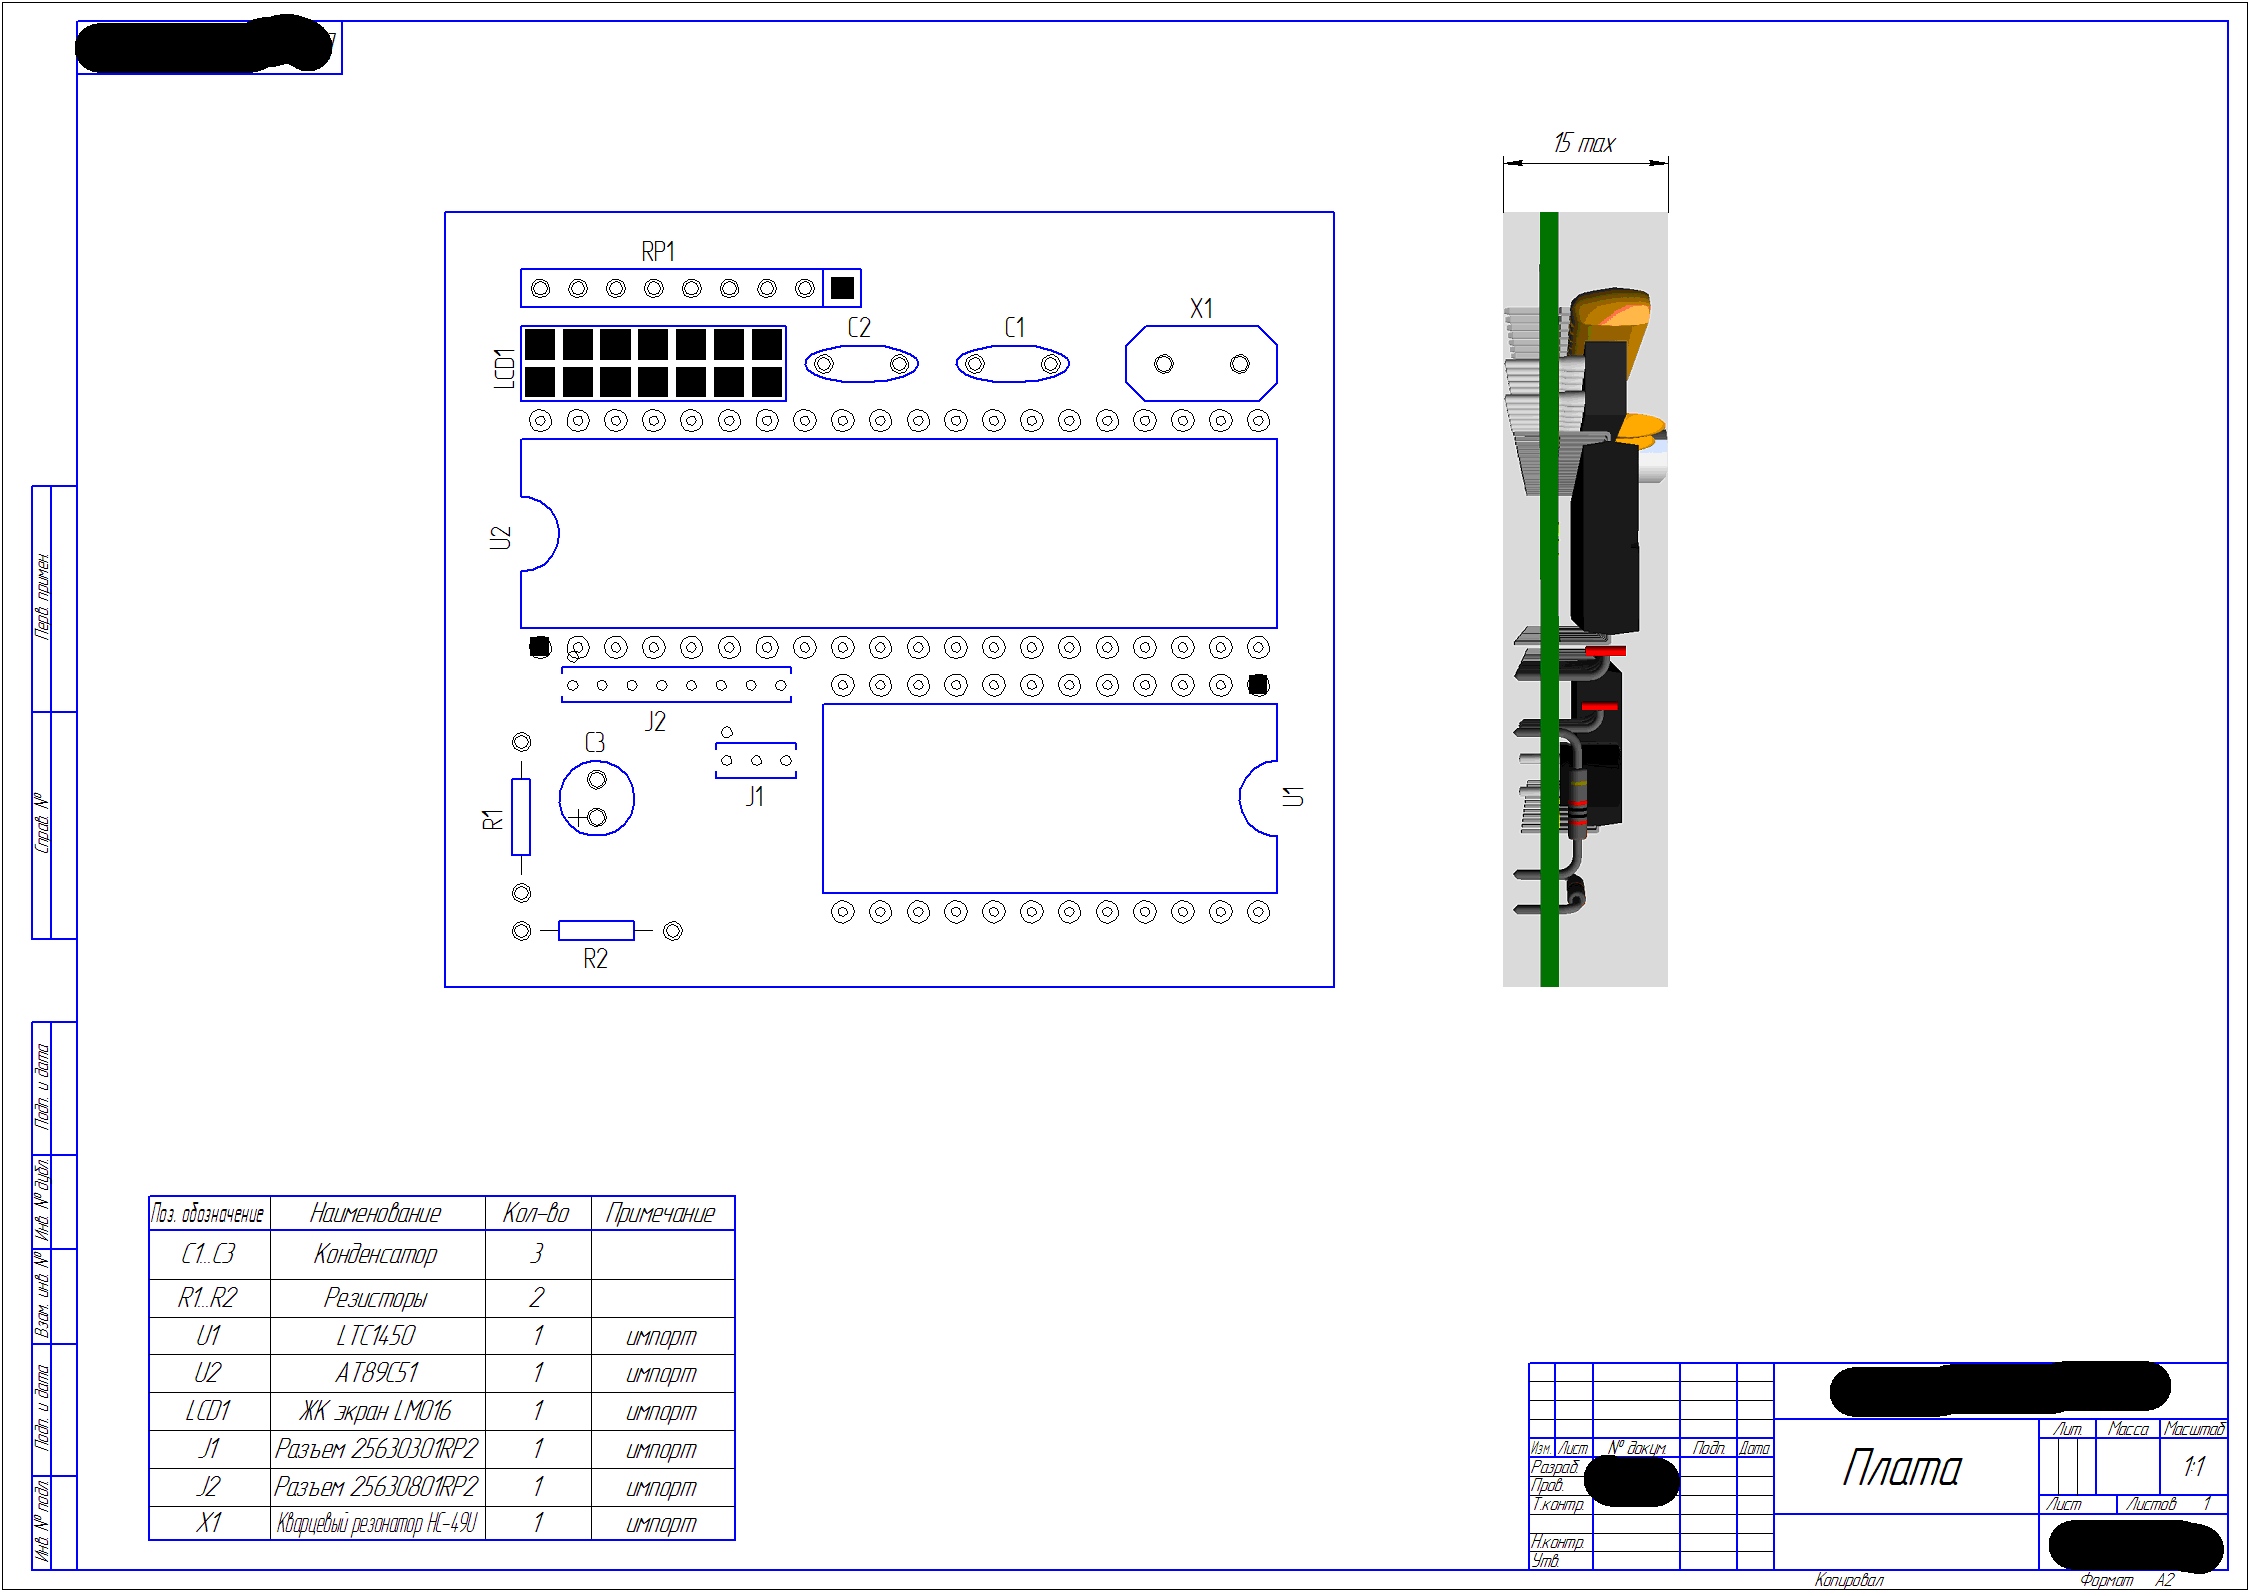Image resolution: width=2249 pixels, height=1592 pixels.
Task: Select the 'AT89C51' part name cell
Action: click(376, 1373)
